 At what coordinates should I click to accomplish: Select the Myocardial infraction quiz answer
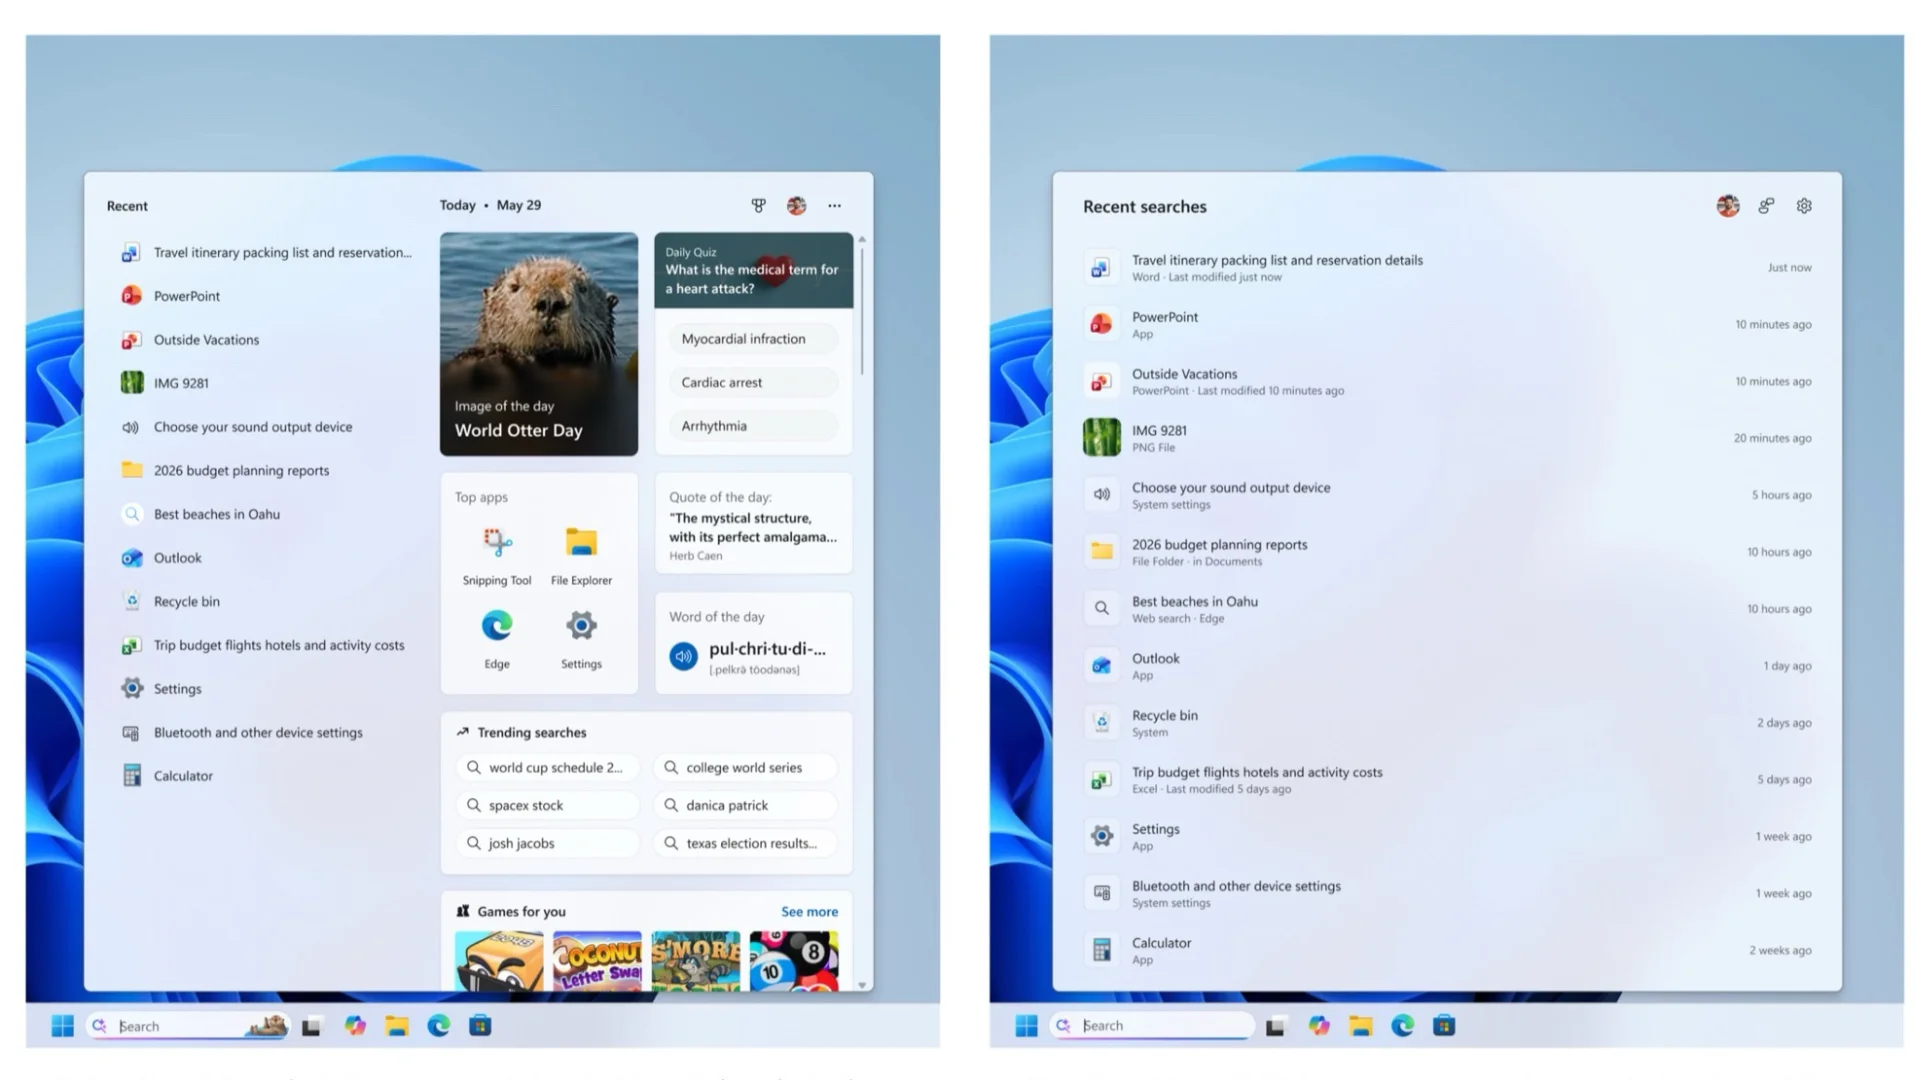[x=753, y=339]
